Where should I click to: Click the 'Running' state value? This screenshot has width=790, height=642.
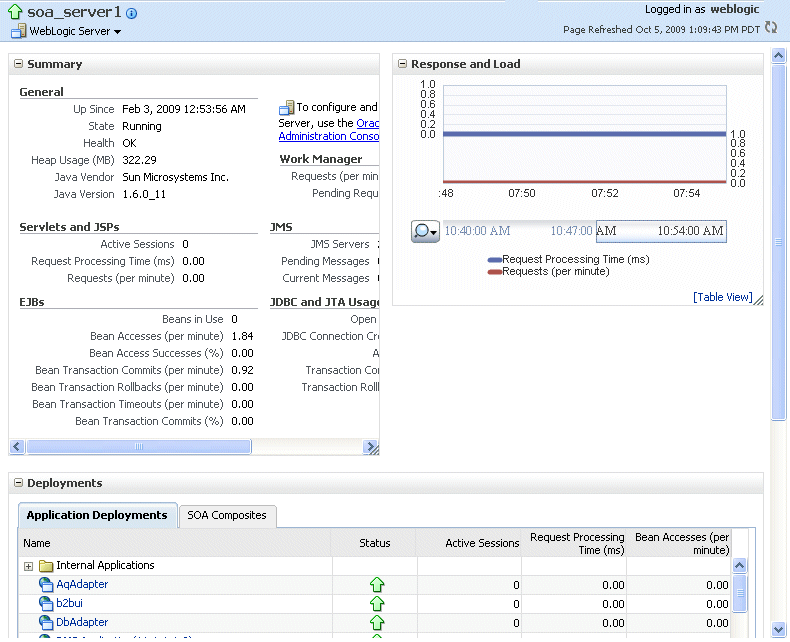click(142, 126)
